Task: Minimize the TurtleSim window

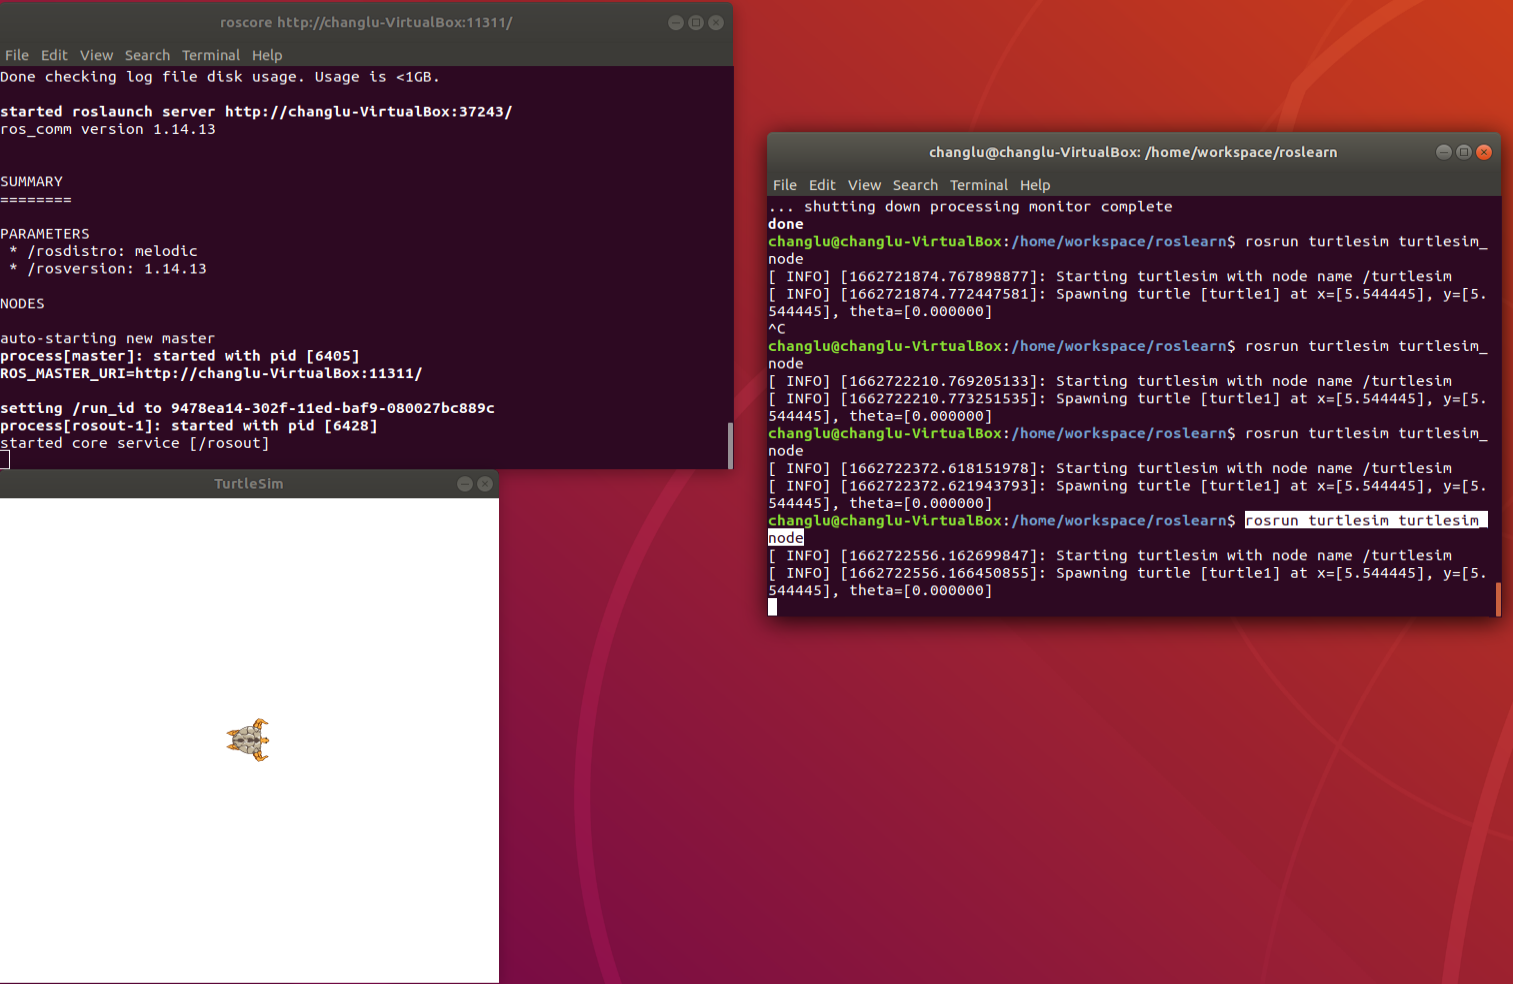Action: 465,484
